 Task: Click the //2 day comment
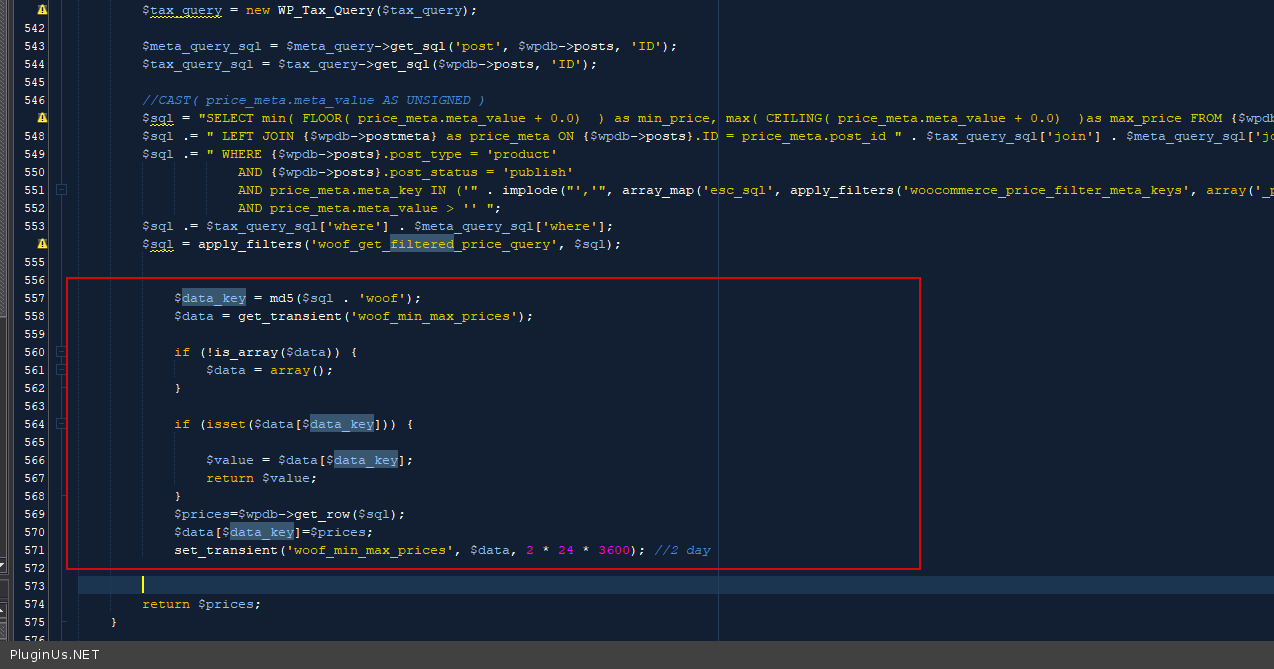click(682, 550)
